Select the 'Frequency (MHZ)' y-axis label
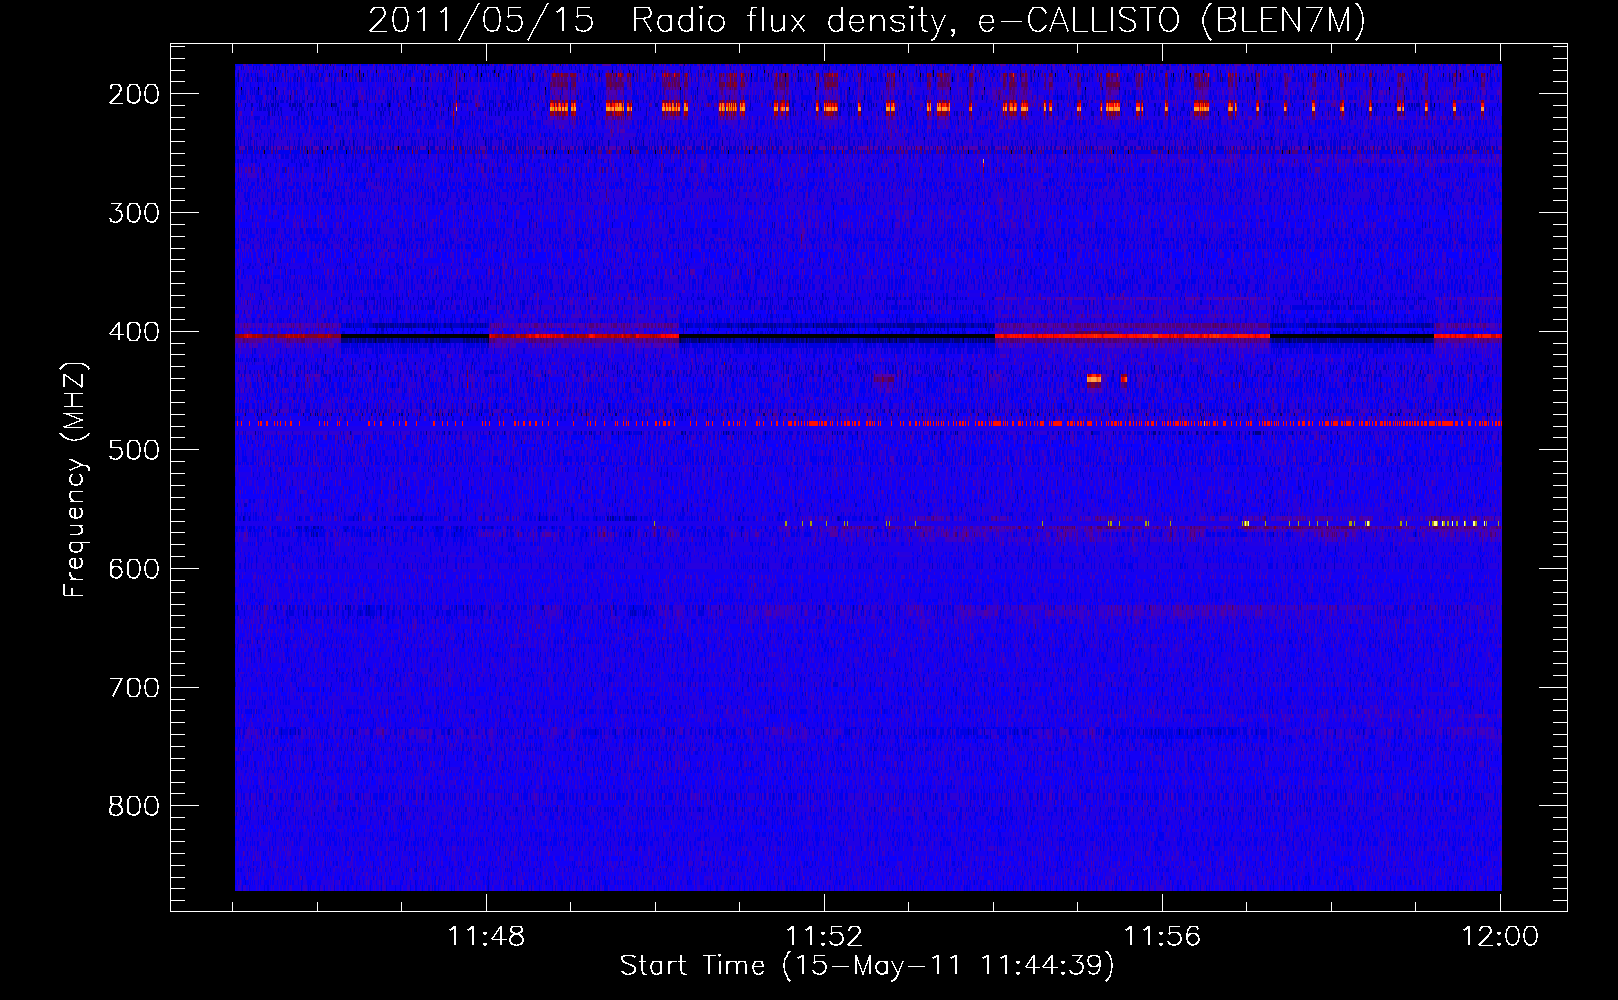1618x1000 pixels. click(76, 479)
